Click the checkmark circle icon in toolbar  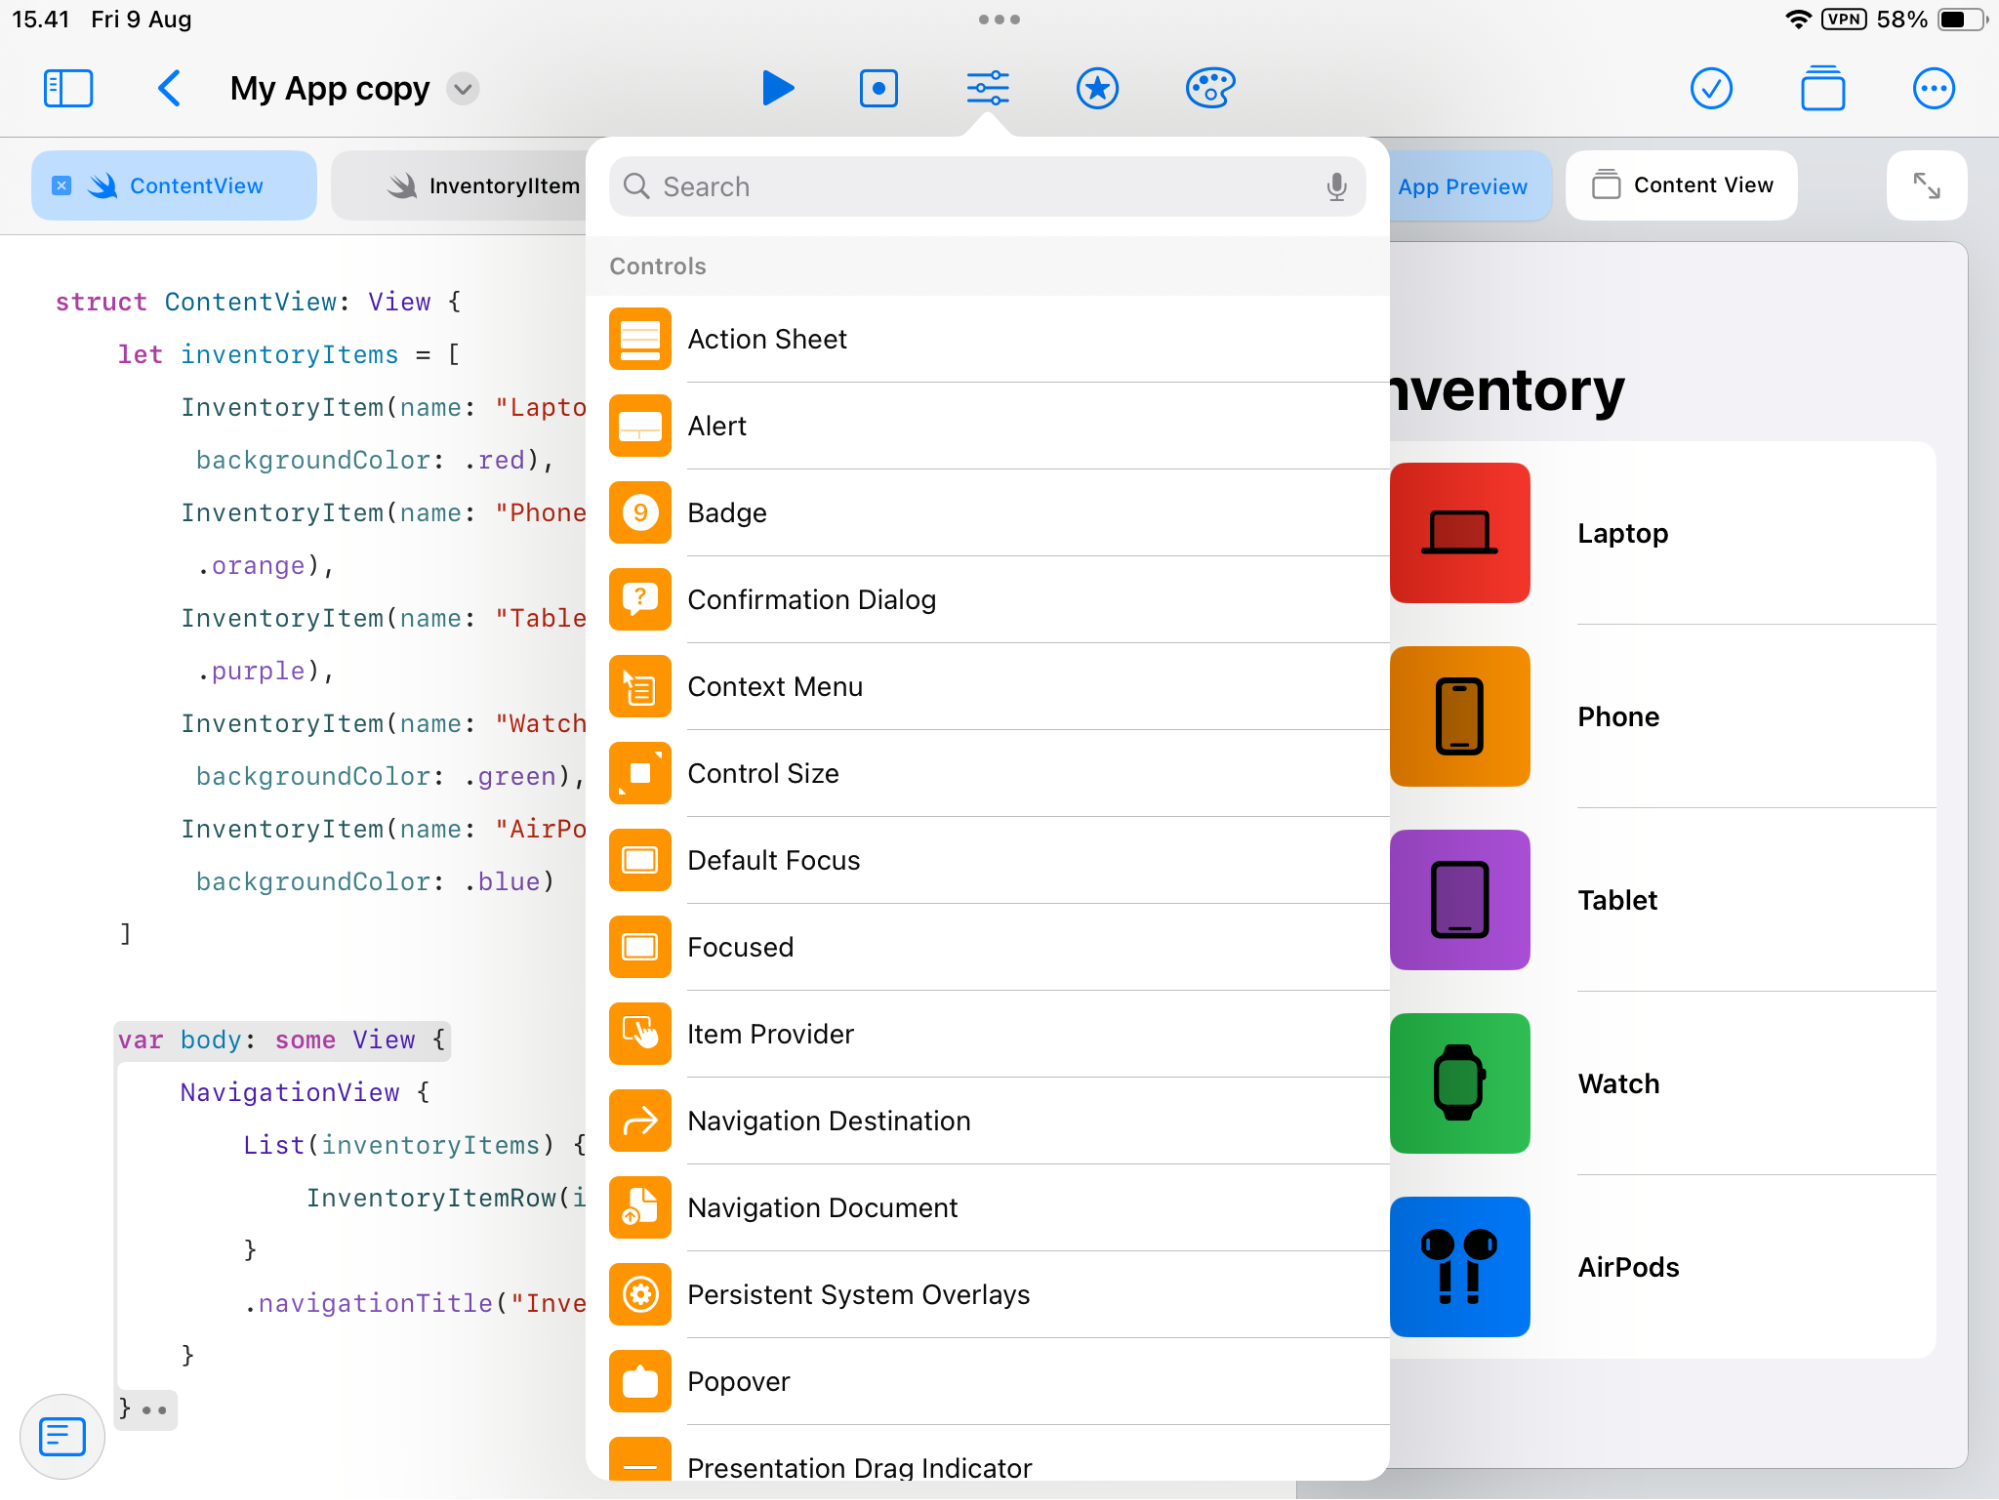tap(1712, 88)
